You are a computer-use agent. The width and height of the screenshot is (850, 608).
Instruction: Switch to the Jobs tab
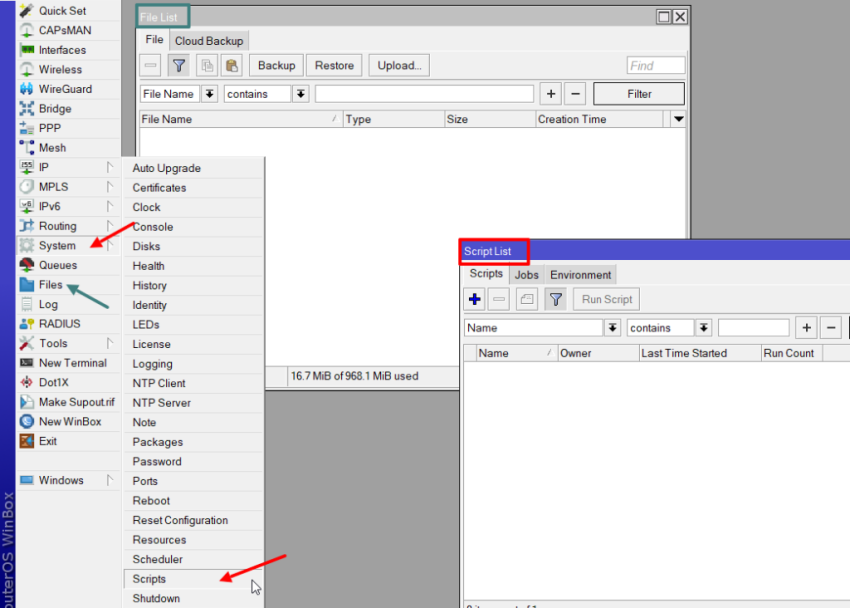526,275
